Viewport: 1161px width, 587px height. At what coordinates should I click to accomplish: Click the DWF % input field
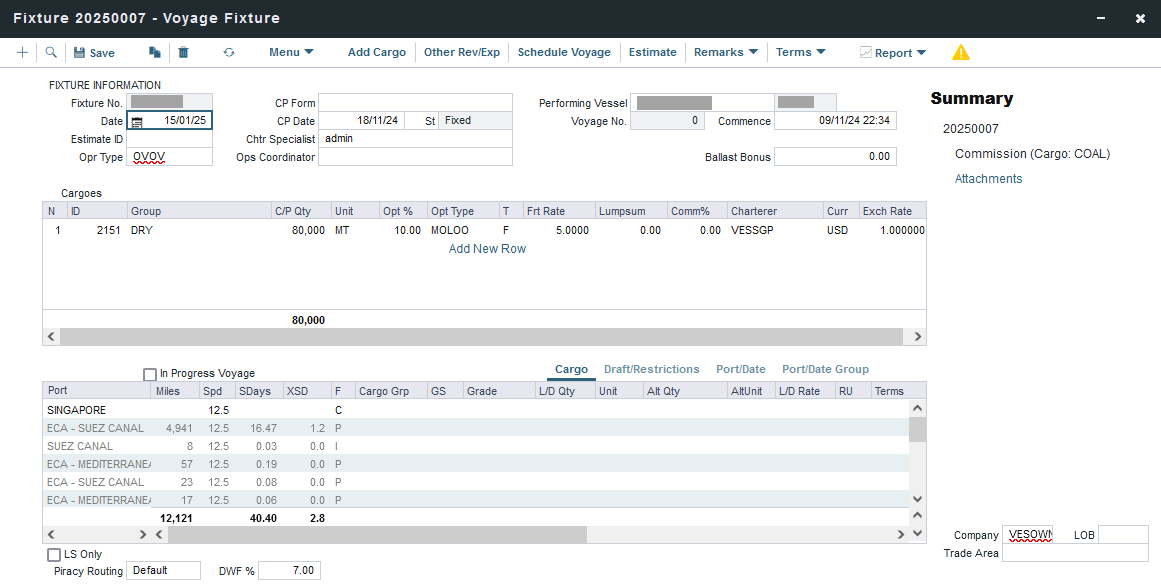[x=289, y=570]
